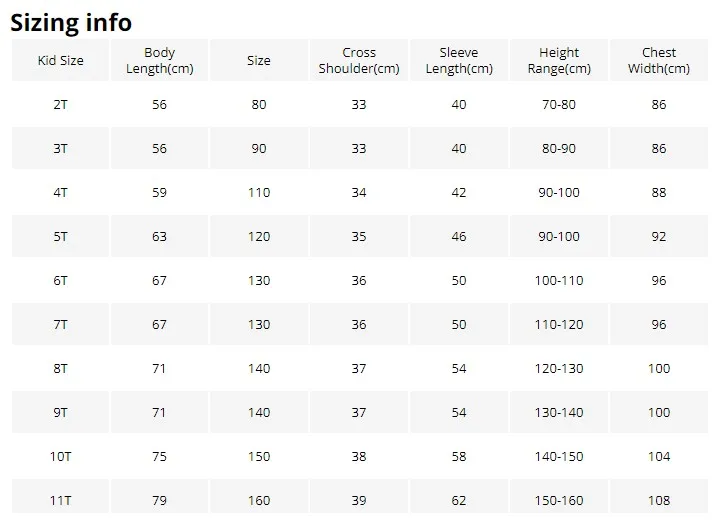Click the 150-160 height range value
This screenshot has width=721, height=530.
coord(559,500)
